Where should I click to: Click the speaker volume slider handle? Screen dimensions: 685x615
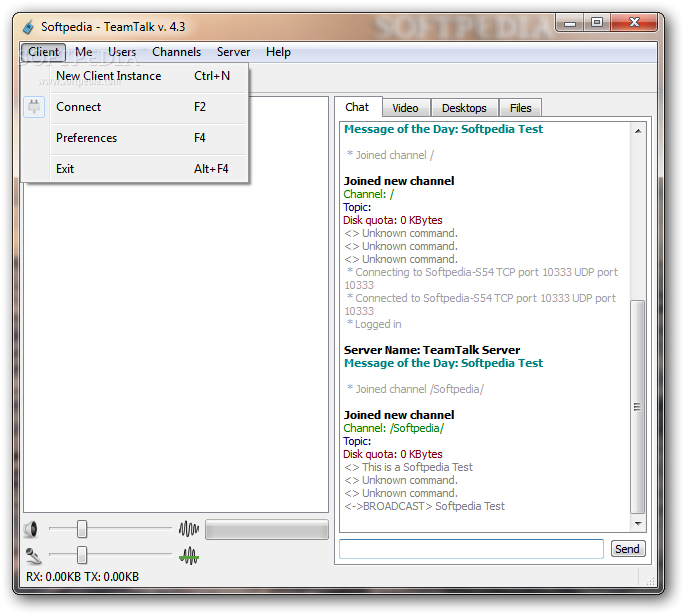(82, 529)
